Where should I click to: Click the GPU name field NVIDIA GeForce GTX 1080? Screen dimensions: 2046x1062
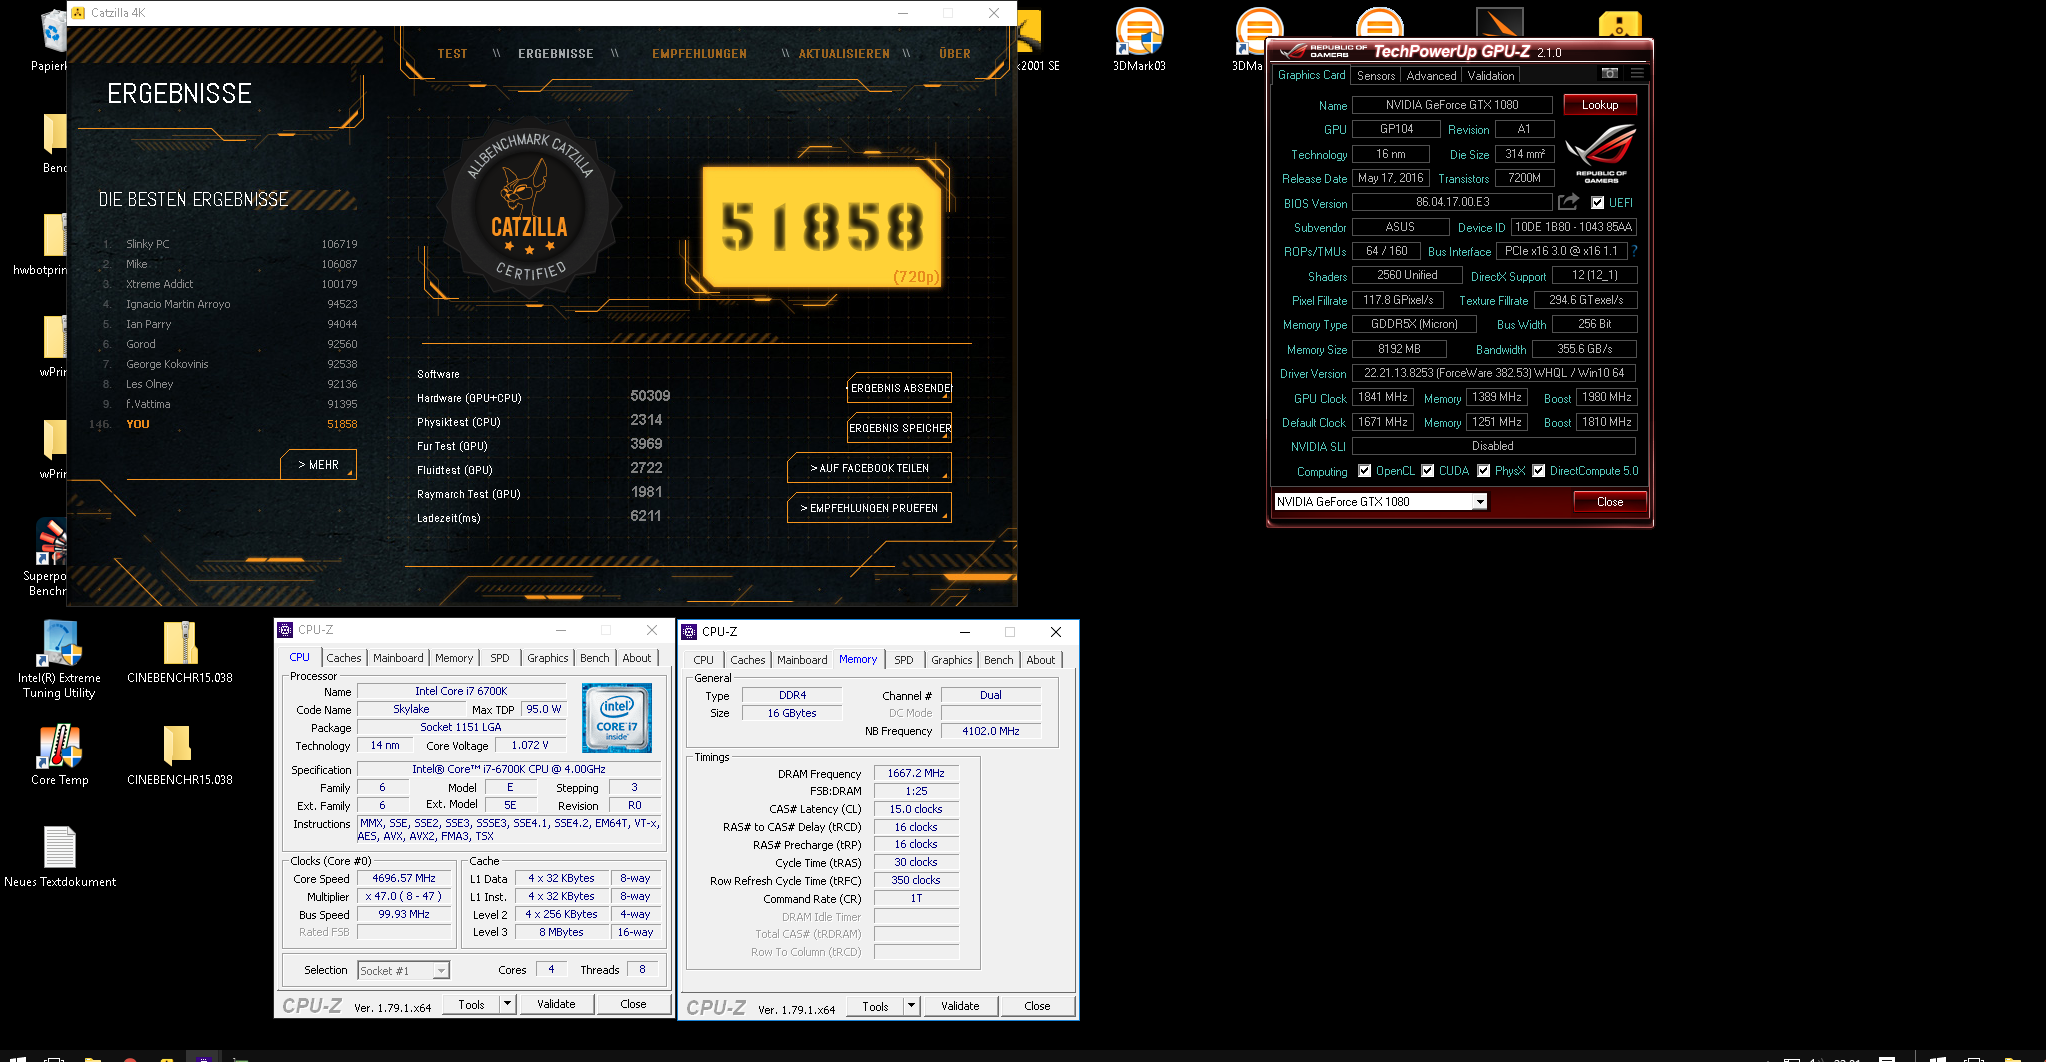1452,105
